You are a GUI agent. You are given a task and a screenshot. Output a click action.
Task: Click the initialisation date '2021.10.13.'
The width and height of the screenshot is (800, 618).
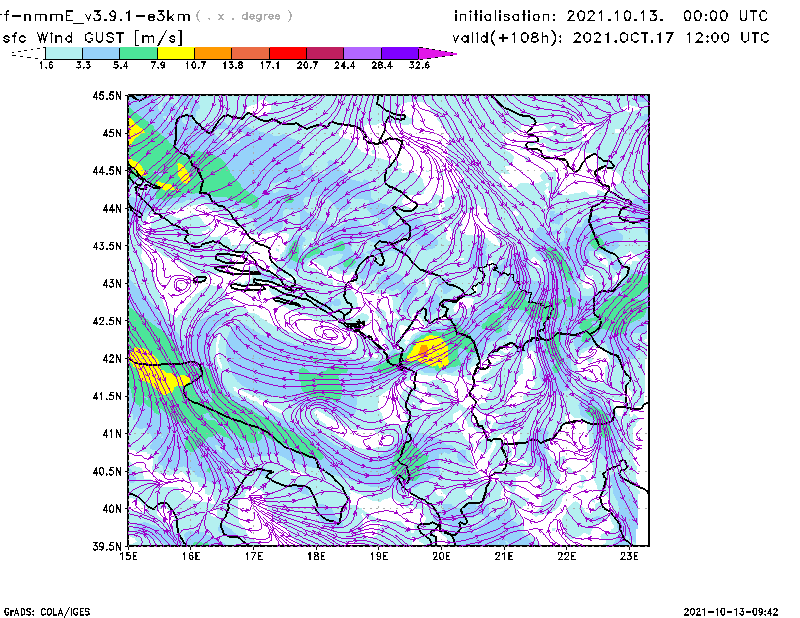coord(615,16)
